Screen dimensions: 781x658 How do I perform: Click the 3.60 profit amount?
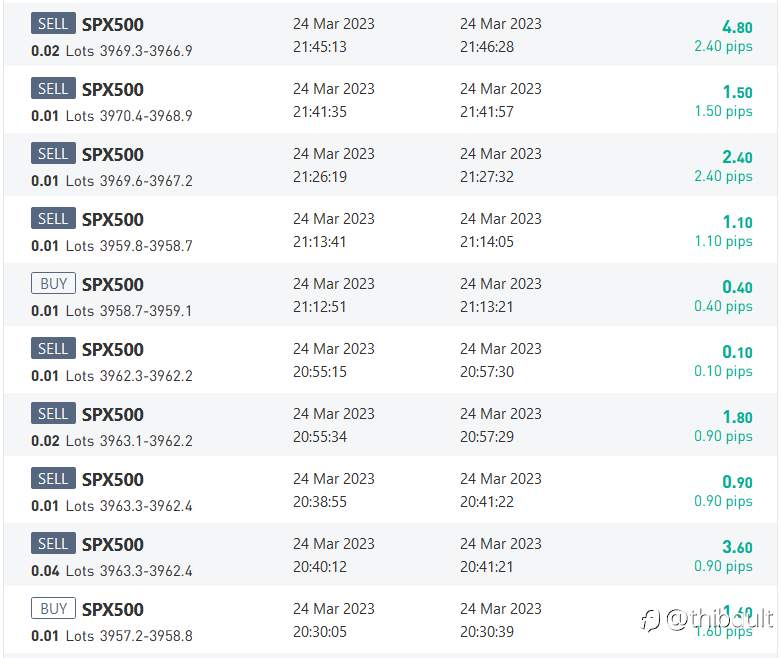pyautogui.click(x=737, y=547)
